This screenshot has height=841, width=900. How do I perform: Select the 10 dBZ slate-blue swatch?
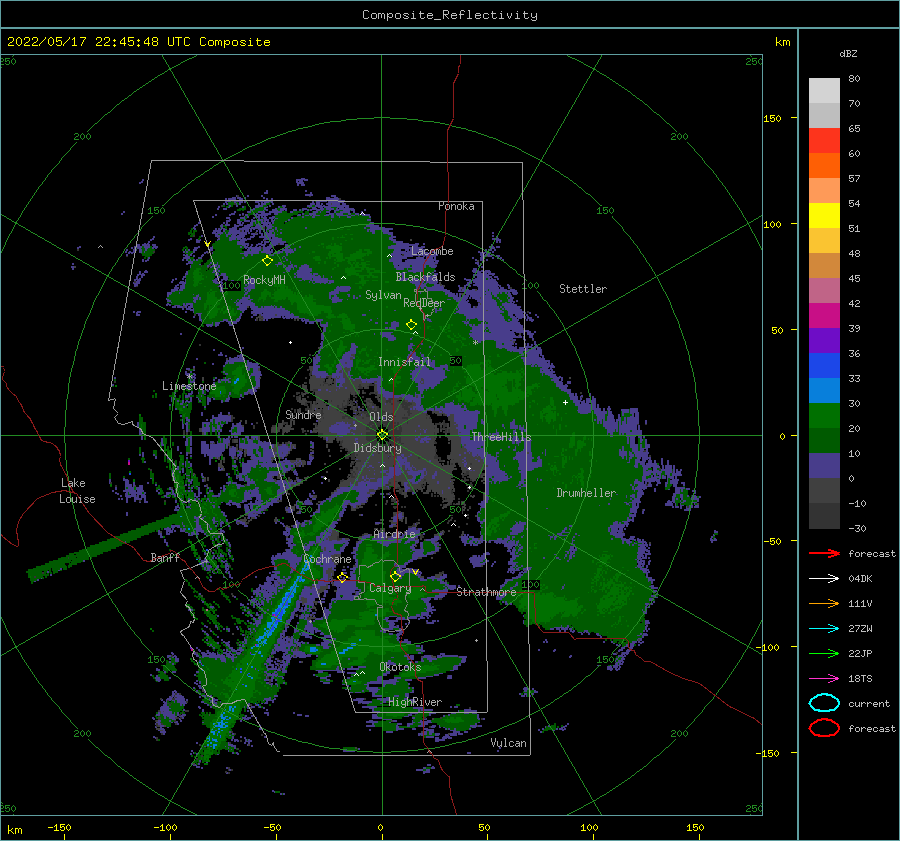[x=824, y=466]
